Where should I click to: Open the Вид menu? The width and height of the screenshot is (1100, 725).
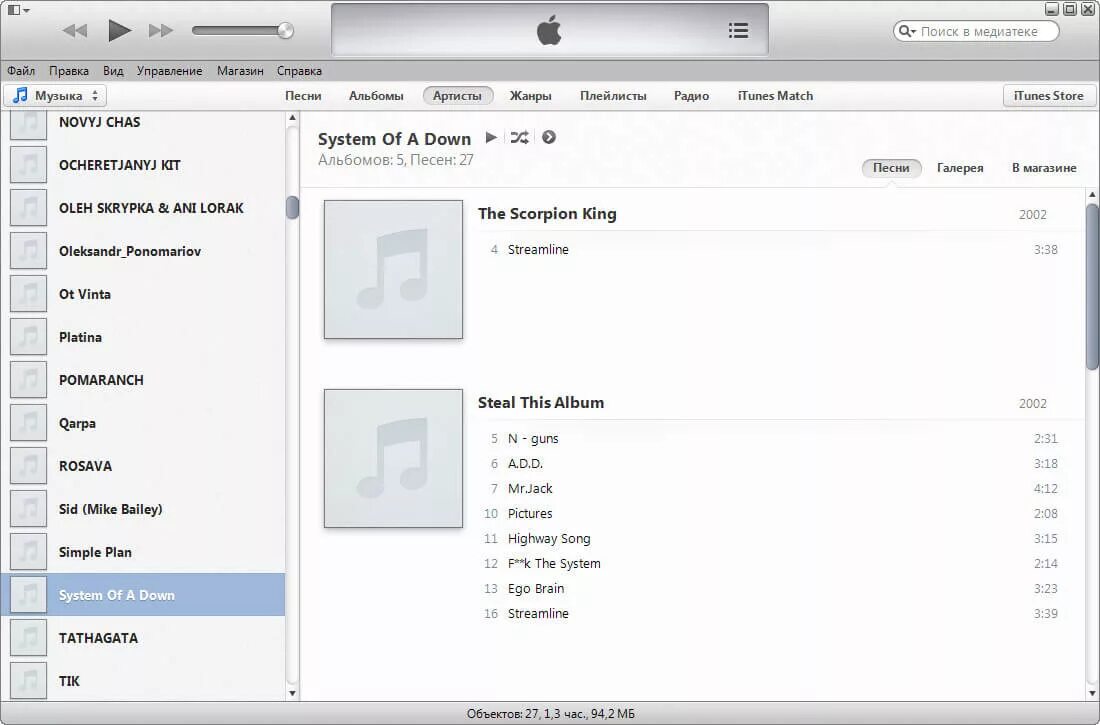click(113, 71)
